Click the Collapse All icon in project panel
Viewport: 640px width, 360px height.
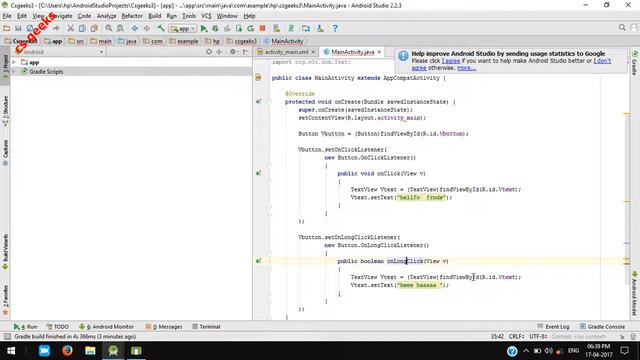(x=219, y=52)
